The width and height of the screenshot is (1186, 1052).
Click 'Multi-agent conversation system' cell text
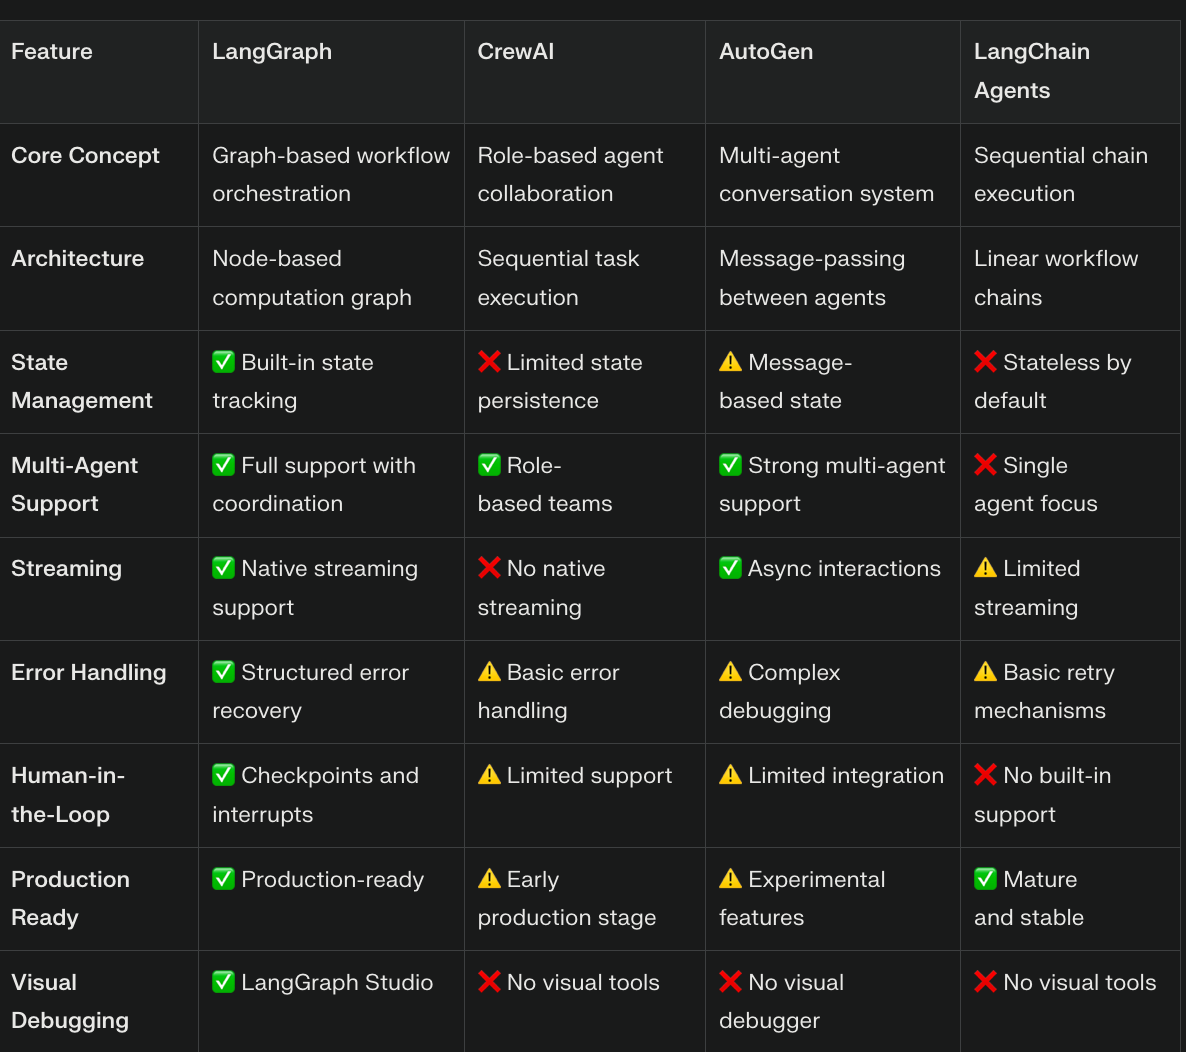[x=827, y=175]
